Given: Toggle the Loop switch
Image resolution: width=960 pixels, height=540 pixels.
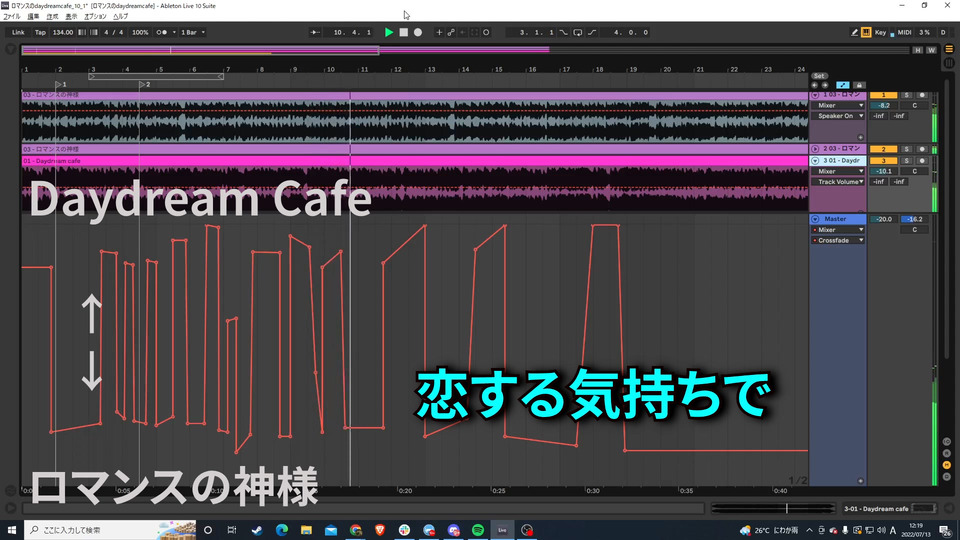Looking at the screenshot, I should 577,32.
